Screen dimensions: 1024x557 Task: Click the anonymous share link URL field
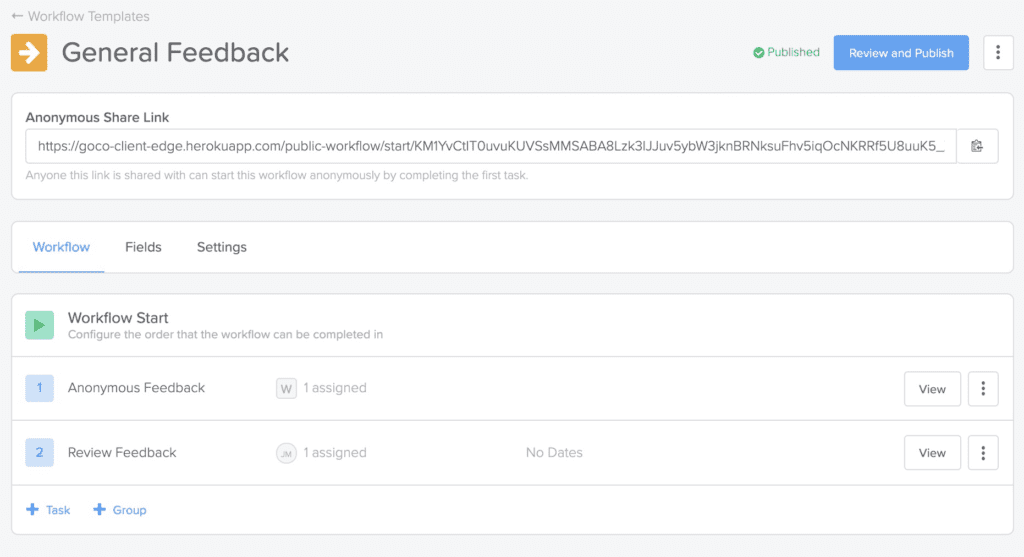tap(490, 146)
